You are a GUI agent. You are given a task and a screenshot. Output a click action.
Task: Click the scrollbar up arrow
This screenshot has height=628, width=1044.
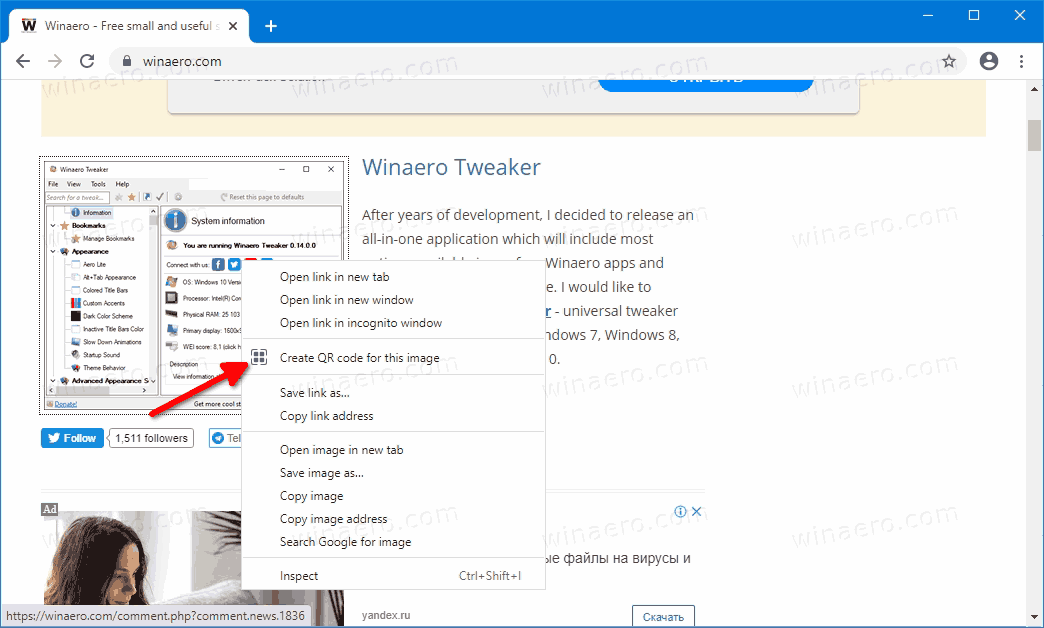1034,88
